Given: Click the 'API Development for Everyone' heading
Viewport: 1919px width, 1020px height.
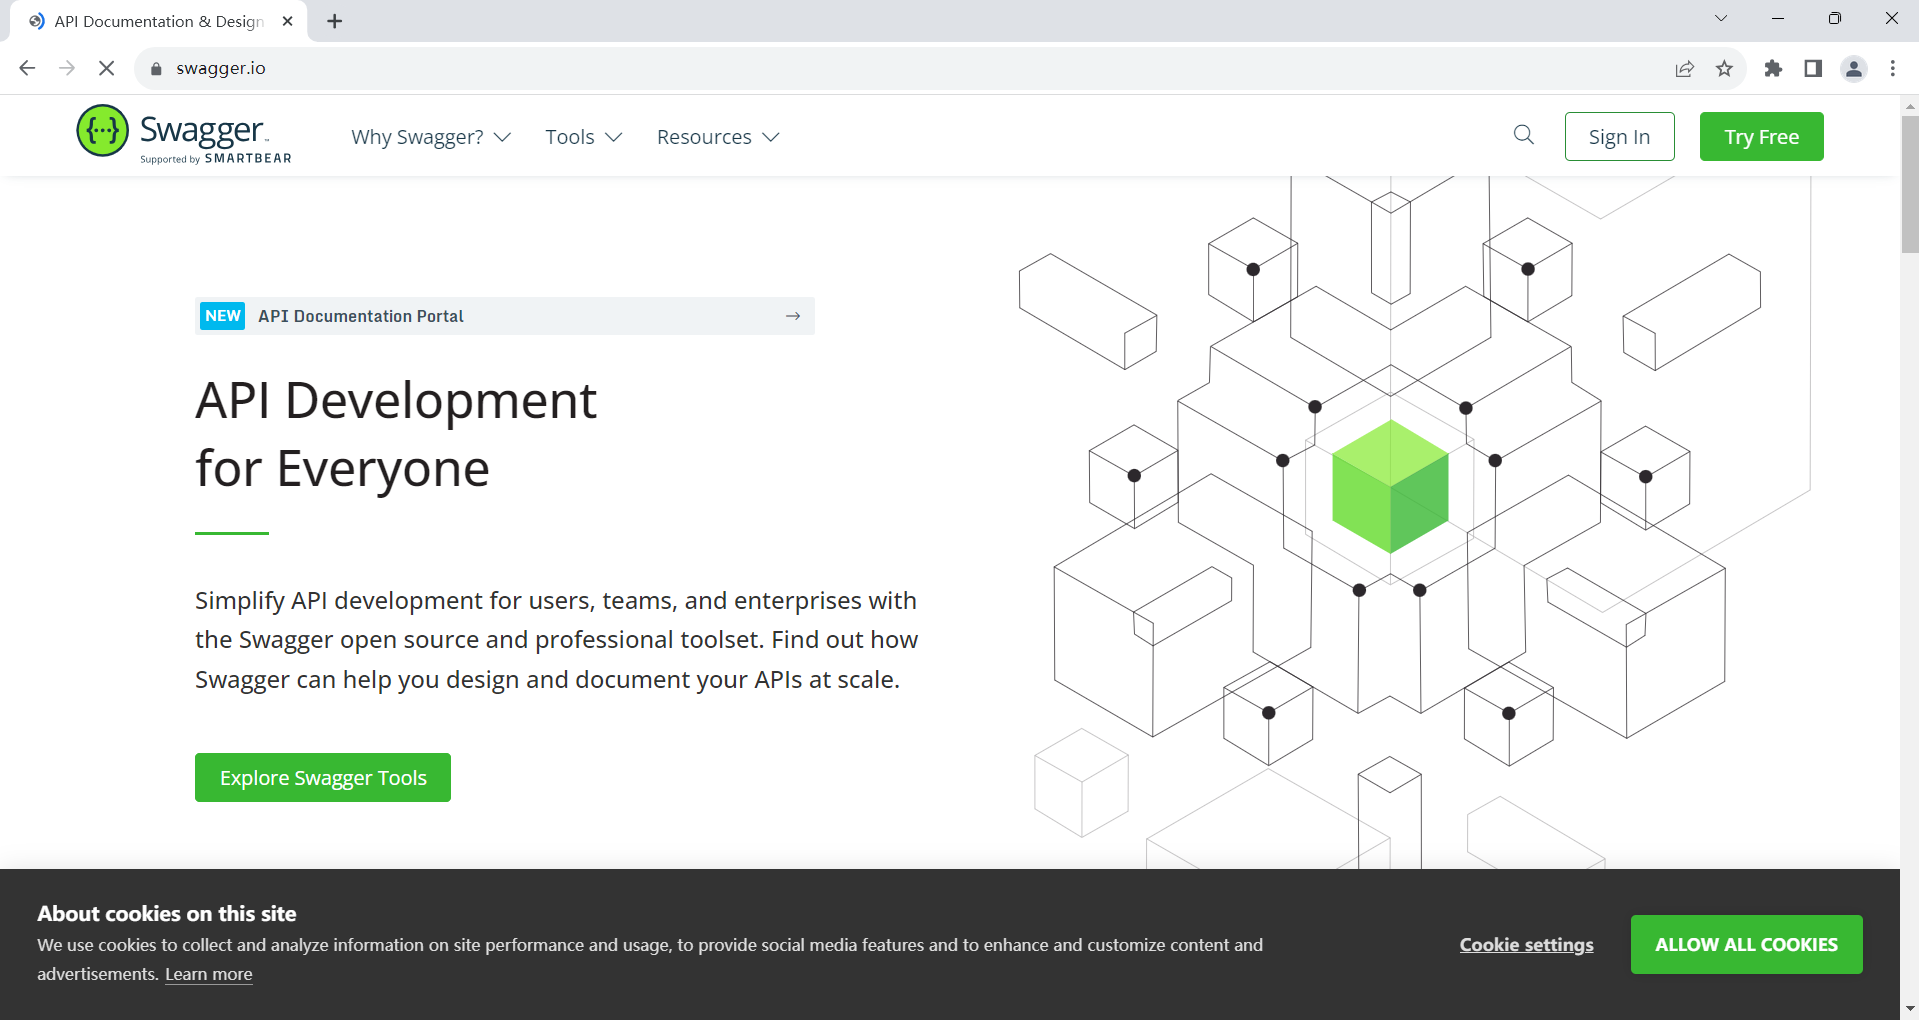Looking at the screenshot, I should (396, 434).
